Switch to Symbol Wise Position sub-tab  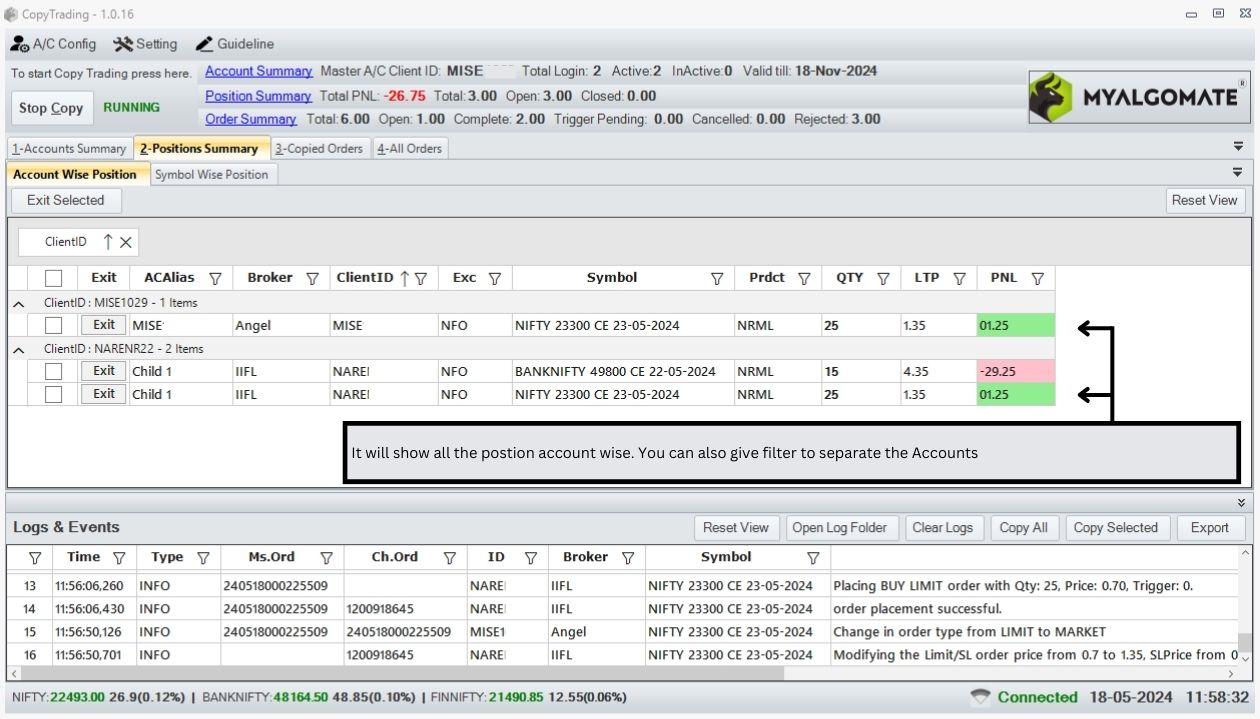coord(212,175)
